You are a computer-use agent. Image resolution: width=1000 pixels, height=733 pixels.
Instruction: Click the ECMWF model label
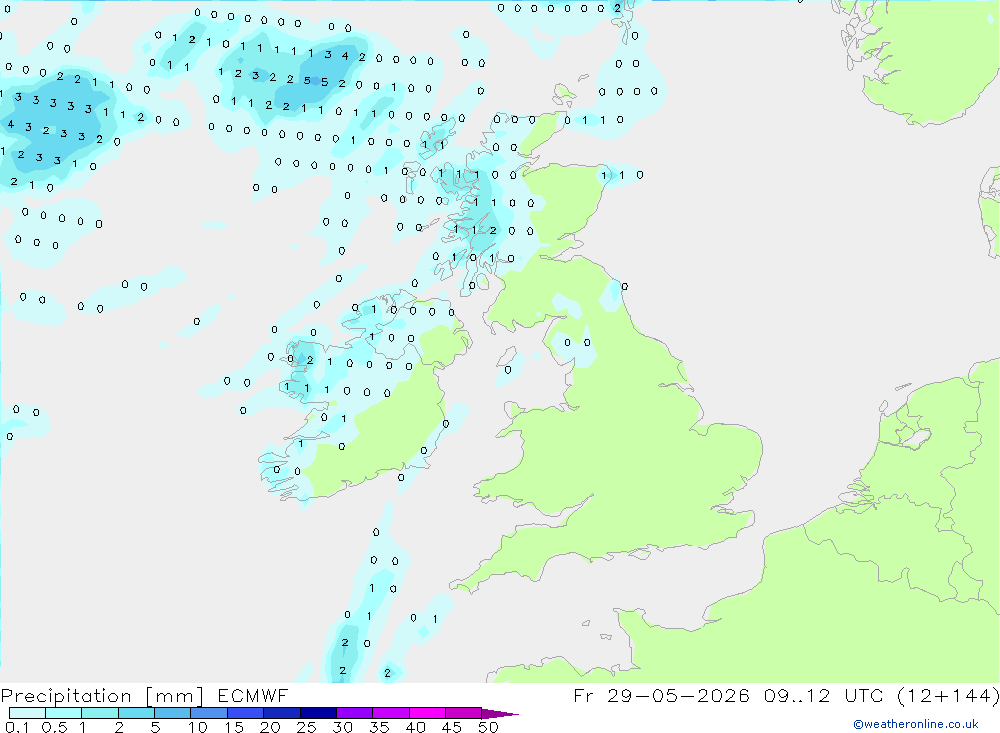point(253,696)
